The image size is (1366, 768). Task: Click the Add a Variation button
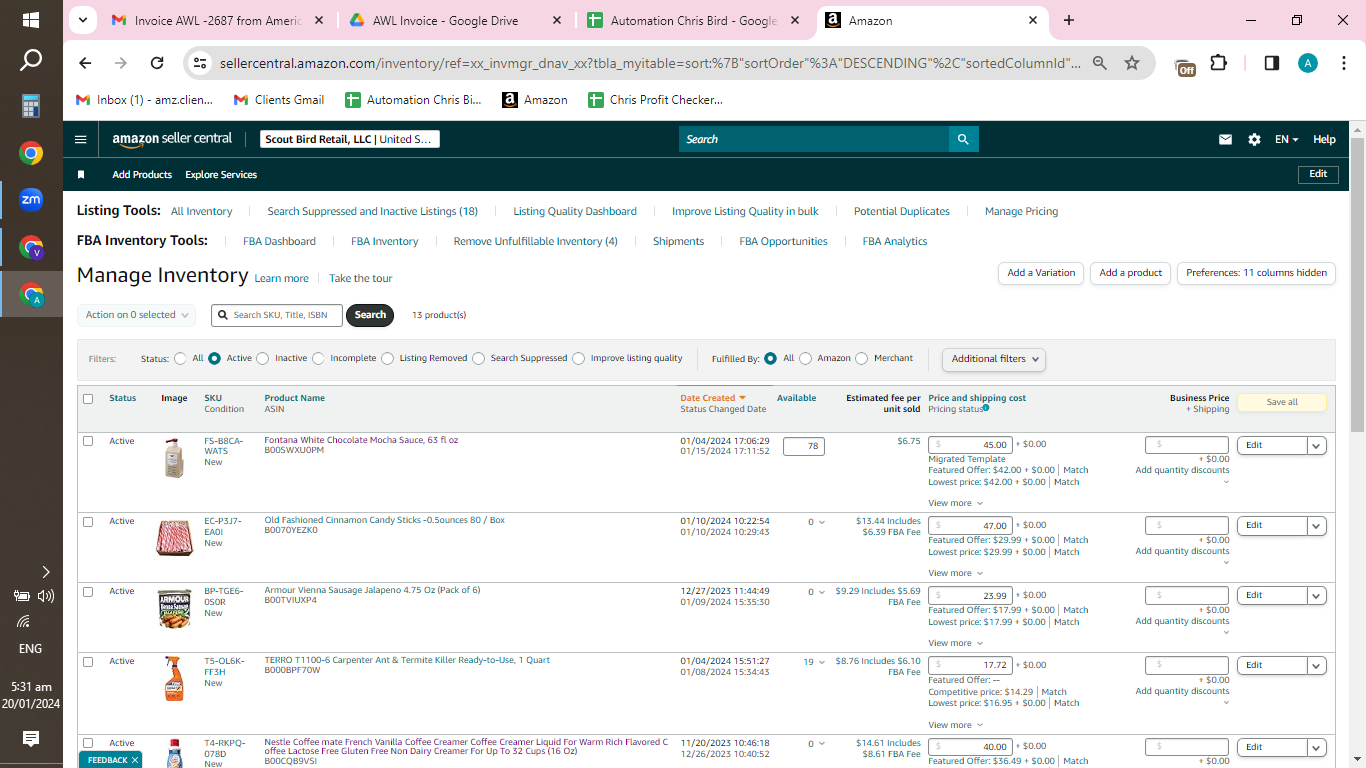pos(1041,273)
